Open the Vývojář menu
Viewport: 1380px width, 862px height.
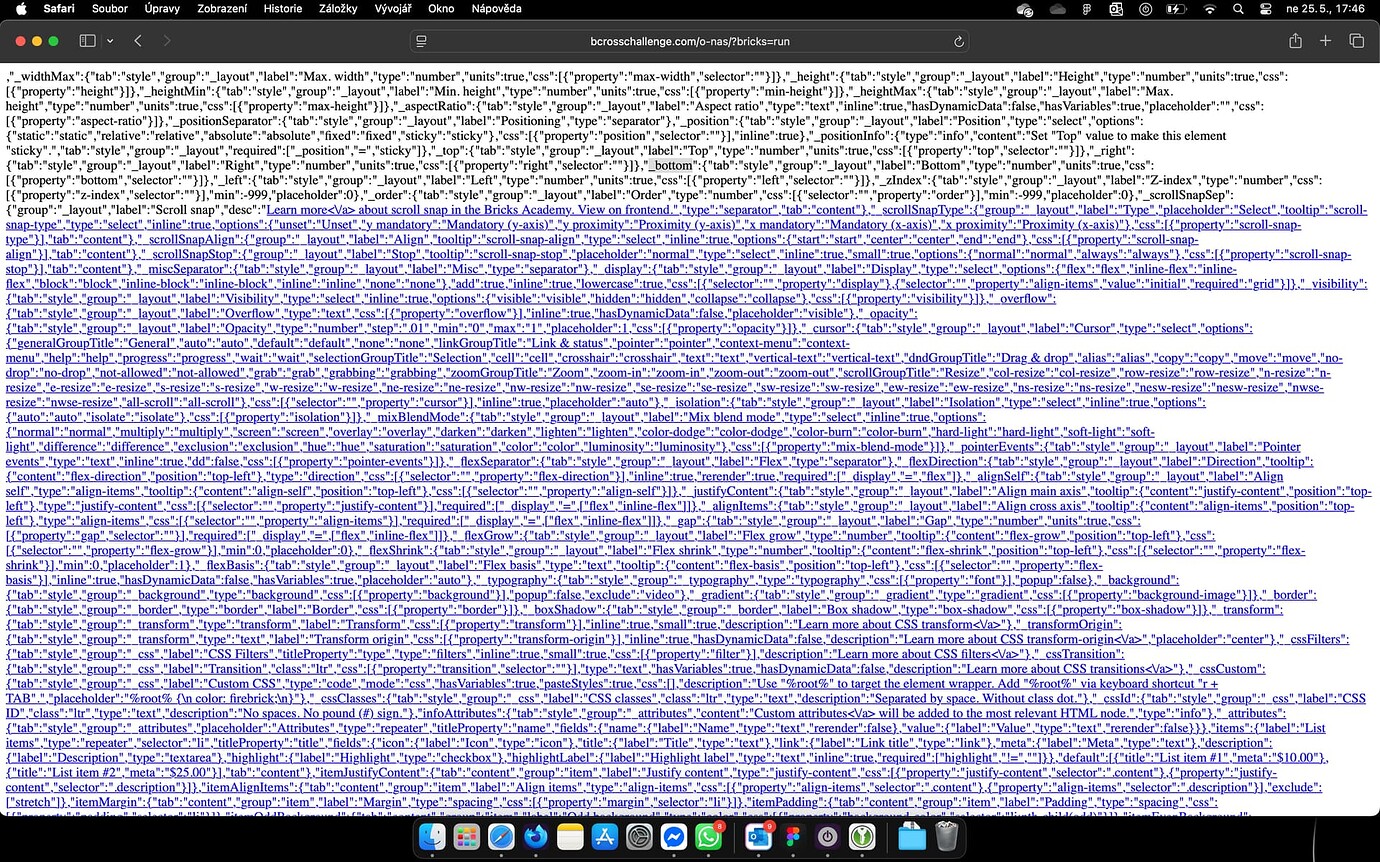pos(393,9)
